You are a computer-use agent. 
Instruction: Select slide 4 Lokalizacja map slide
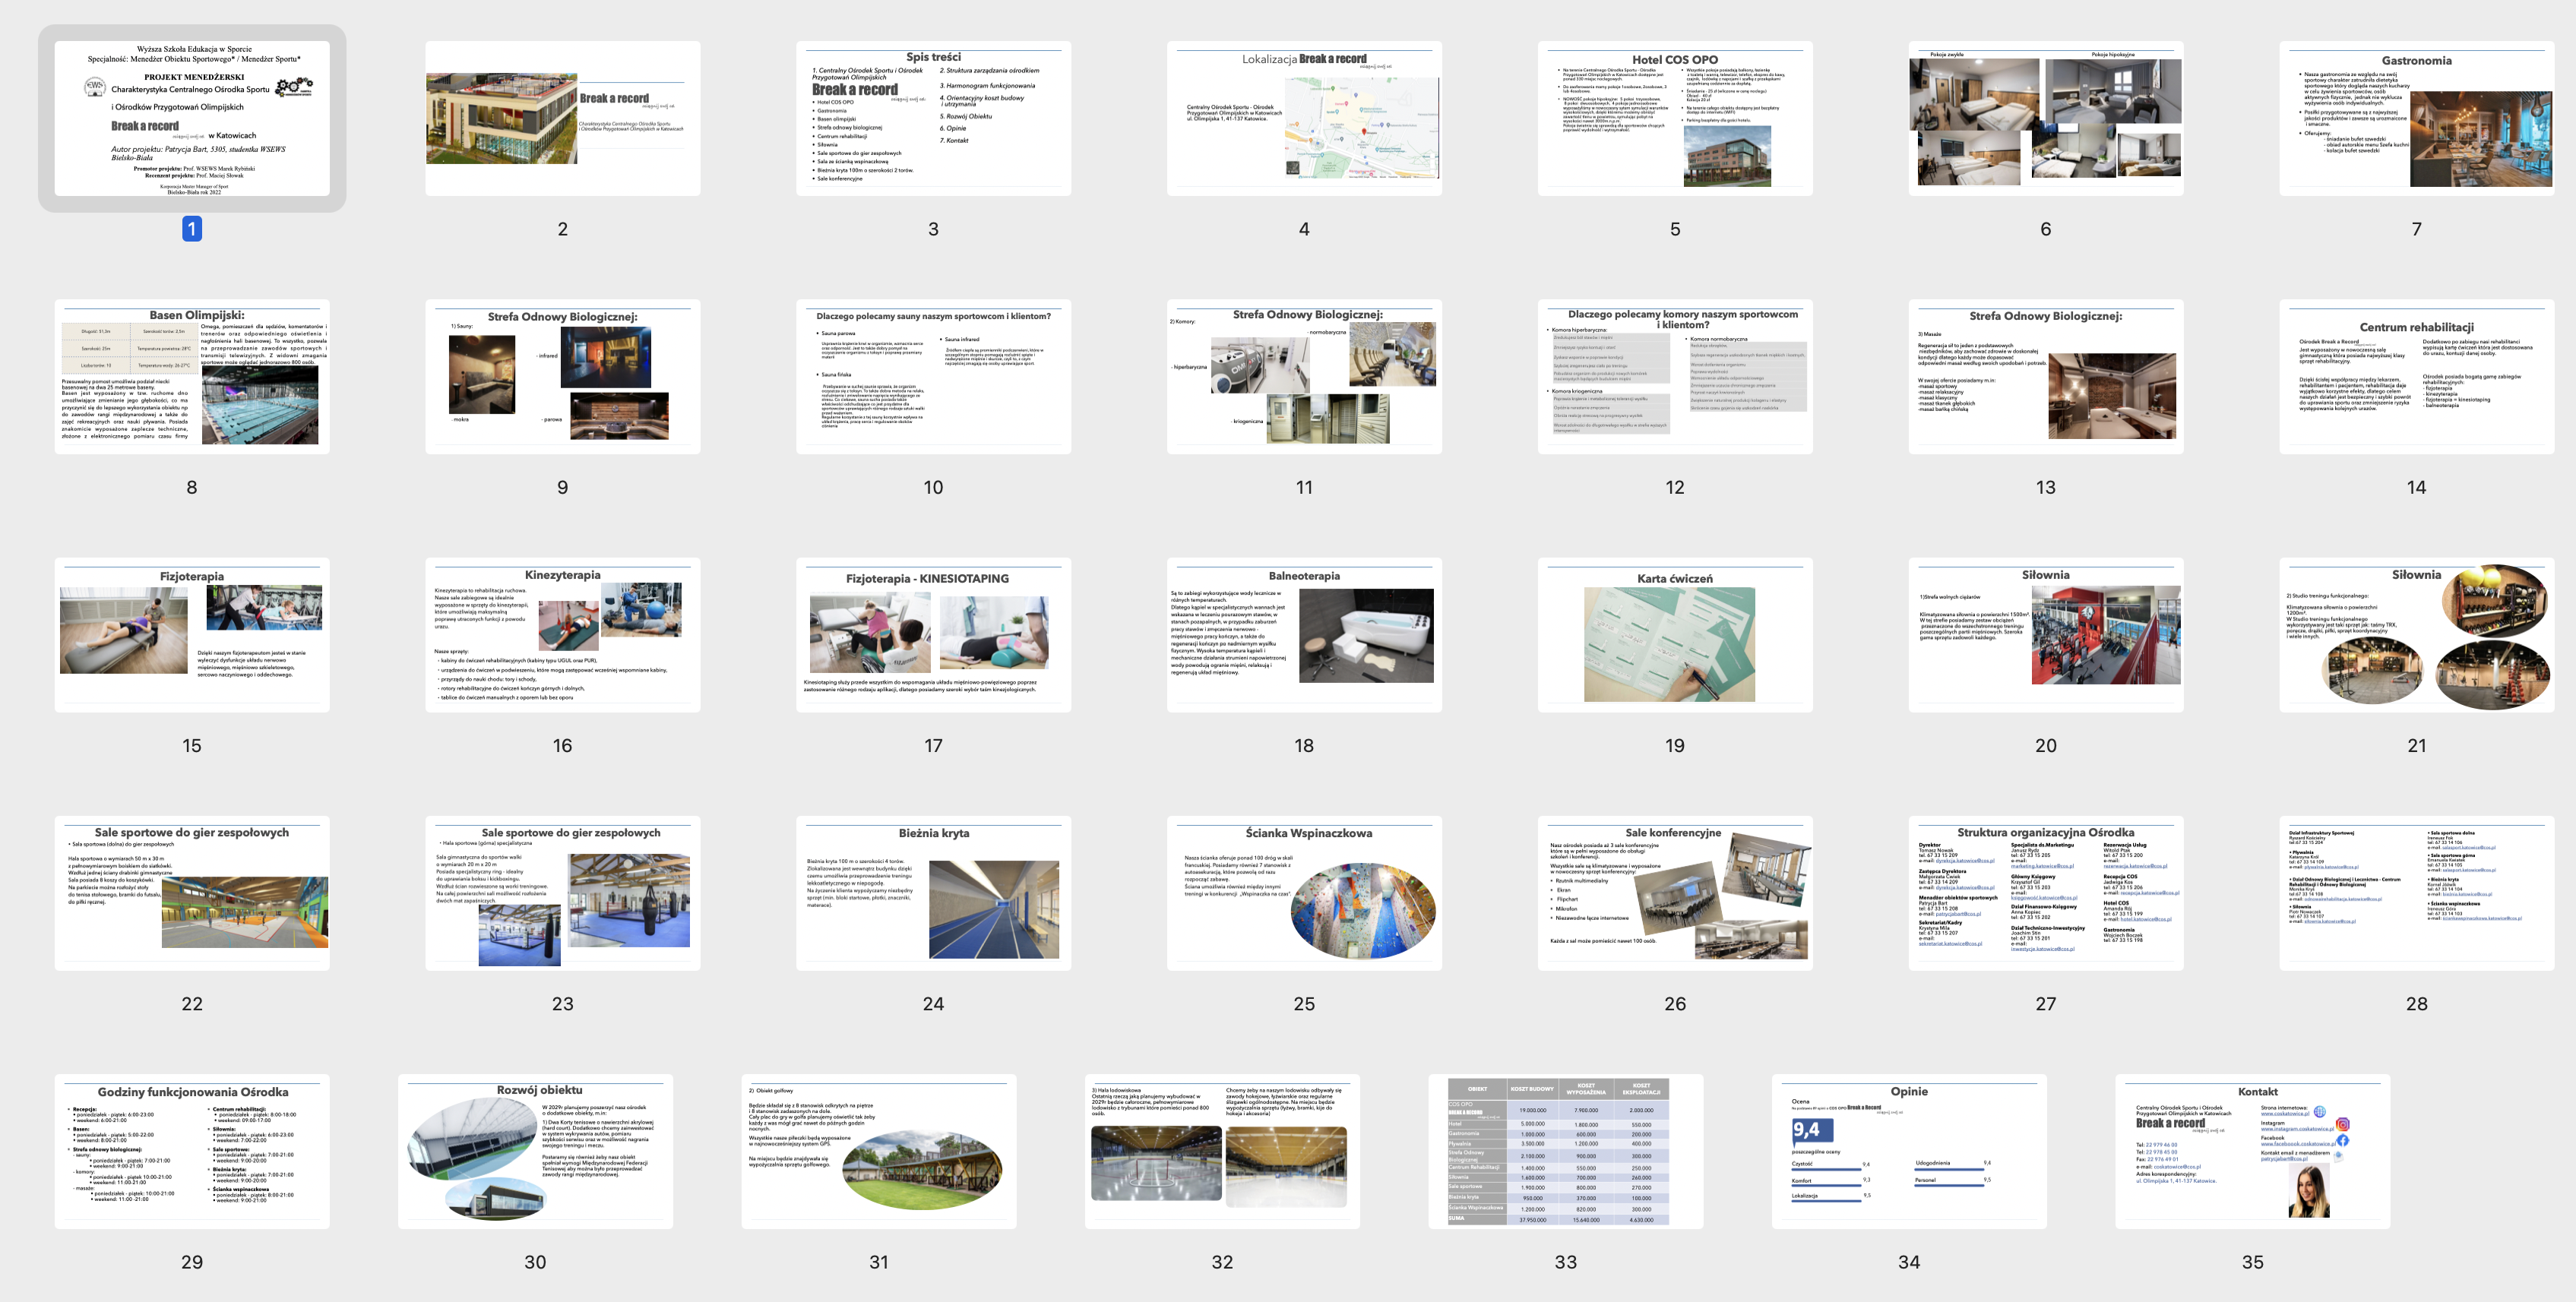(1304, 118)
